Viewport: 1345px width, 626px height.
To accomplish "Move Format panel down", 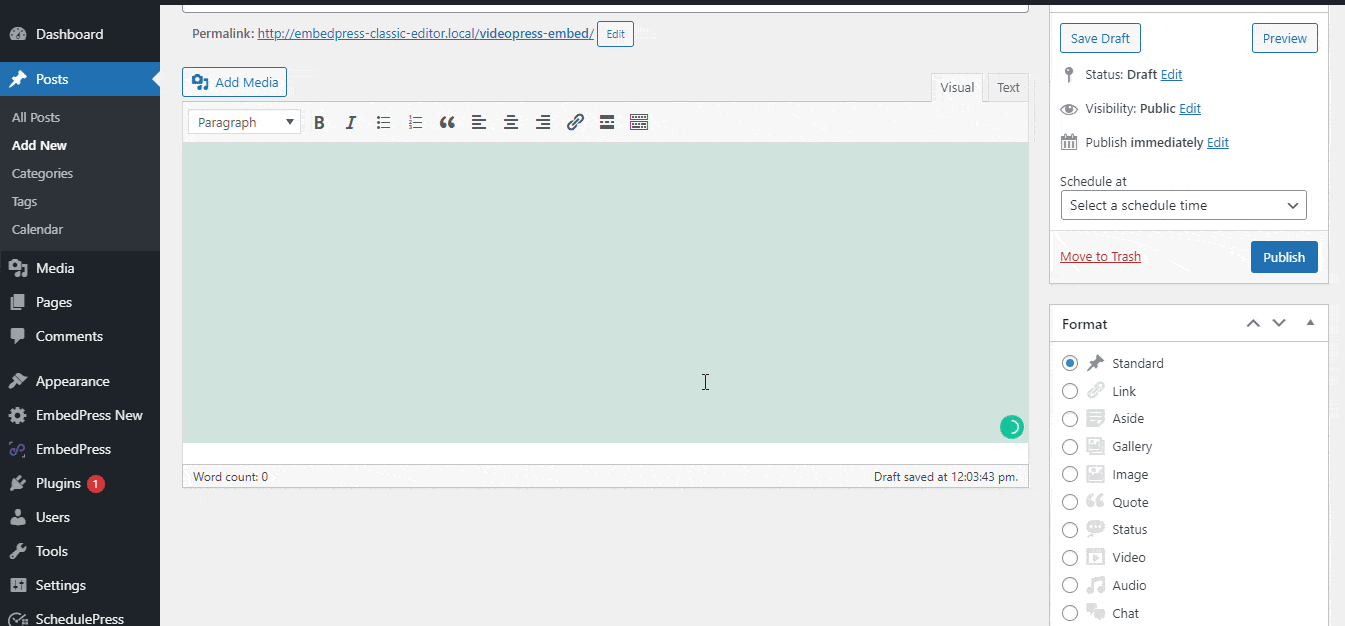I will (x=1279, y=323).
